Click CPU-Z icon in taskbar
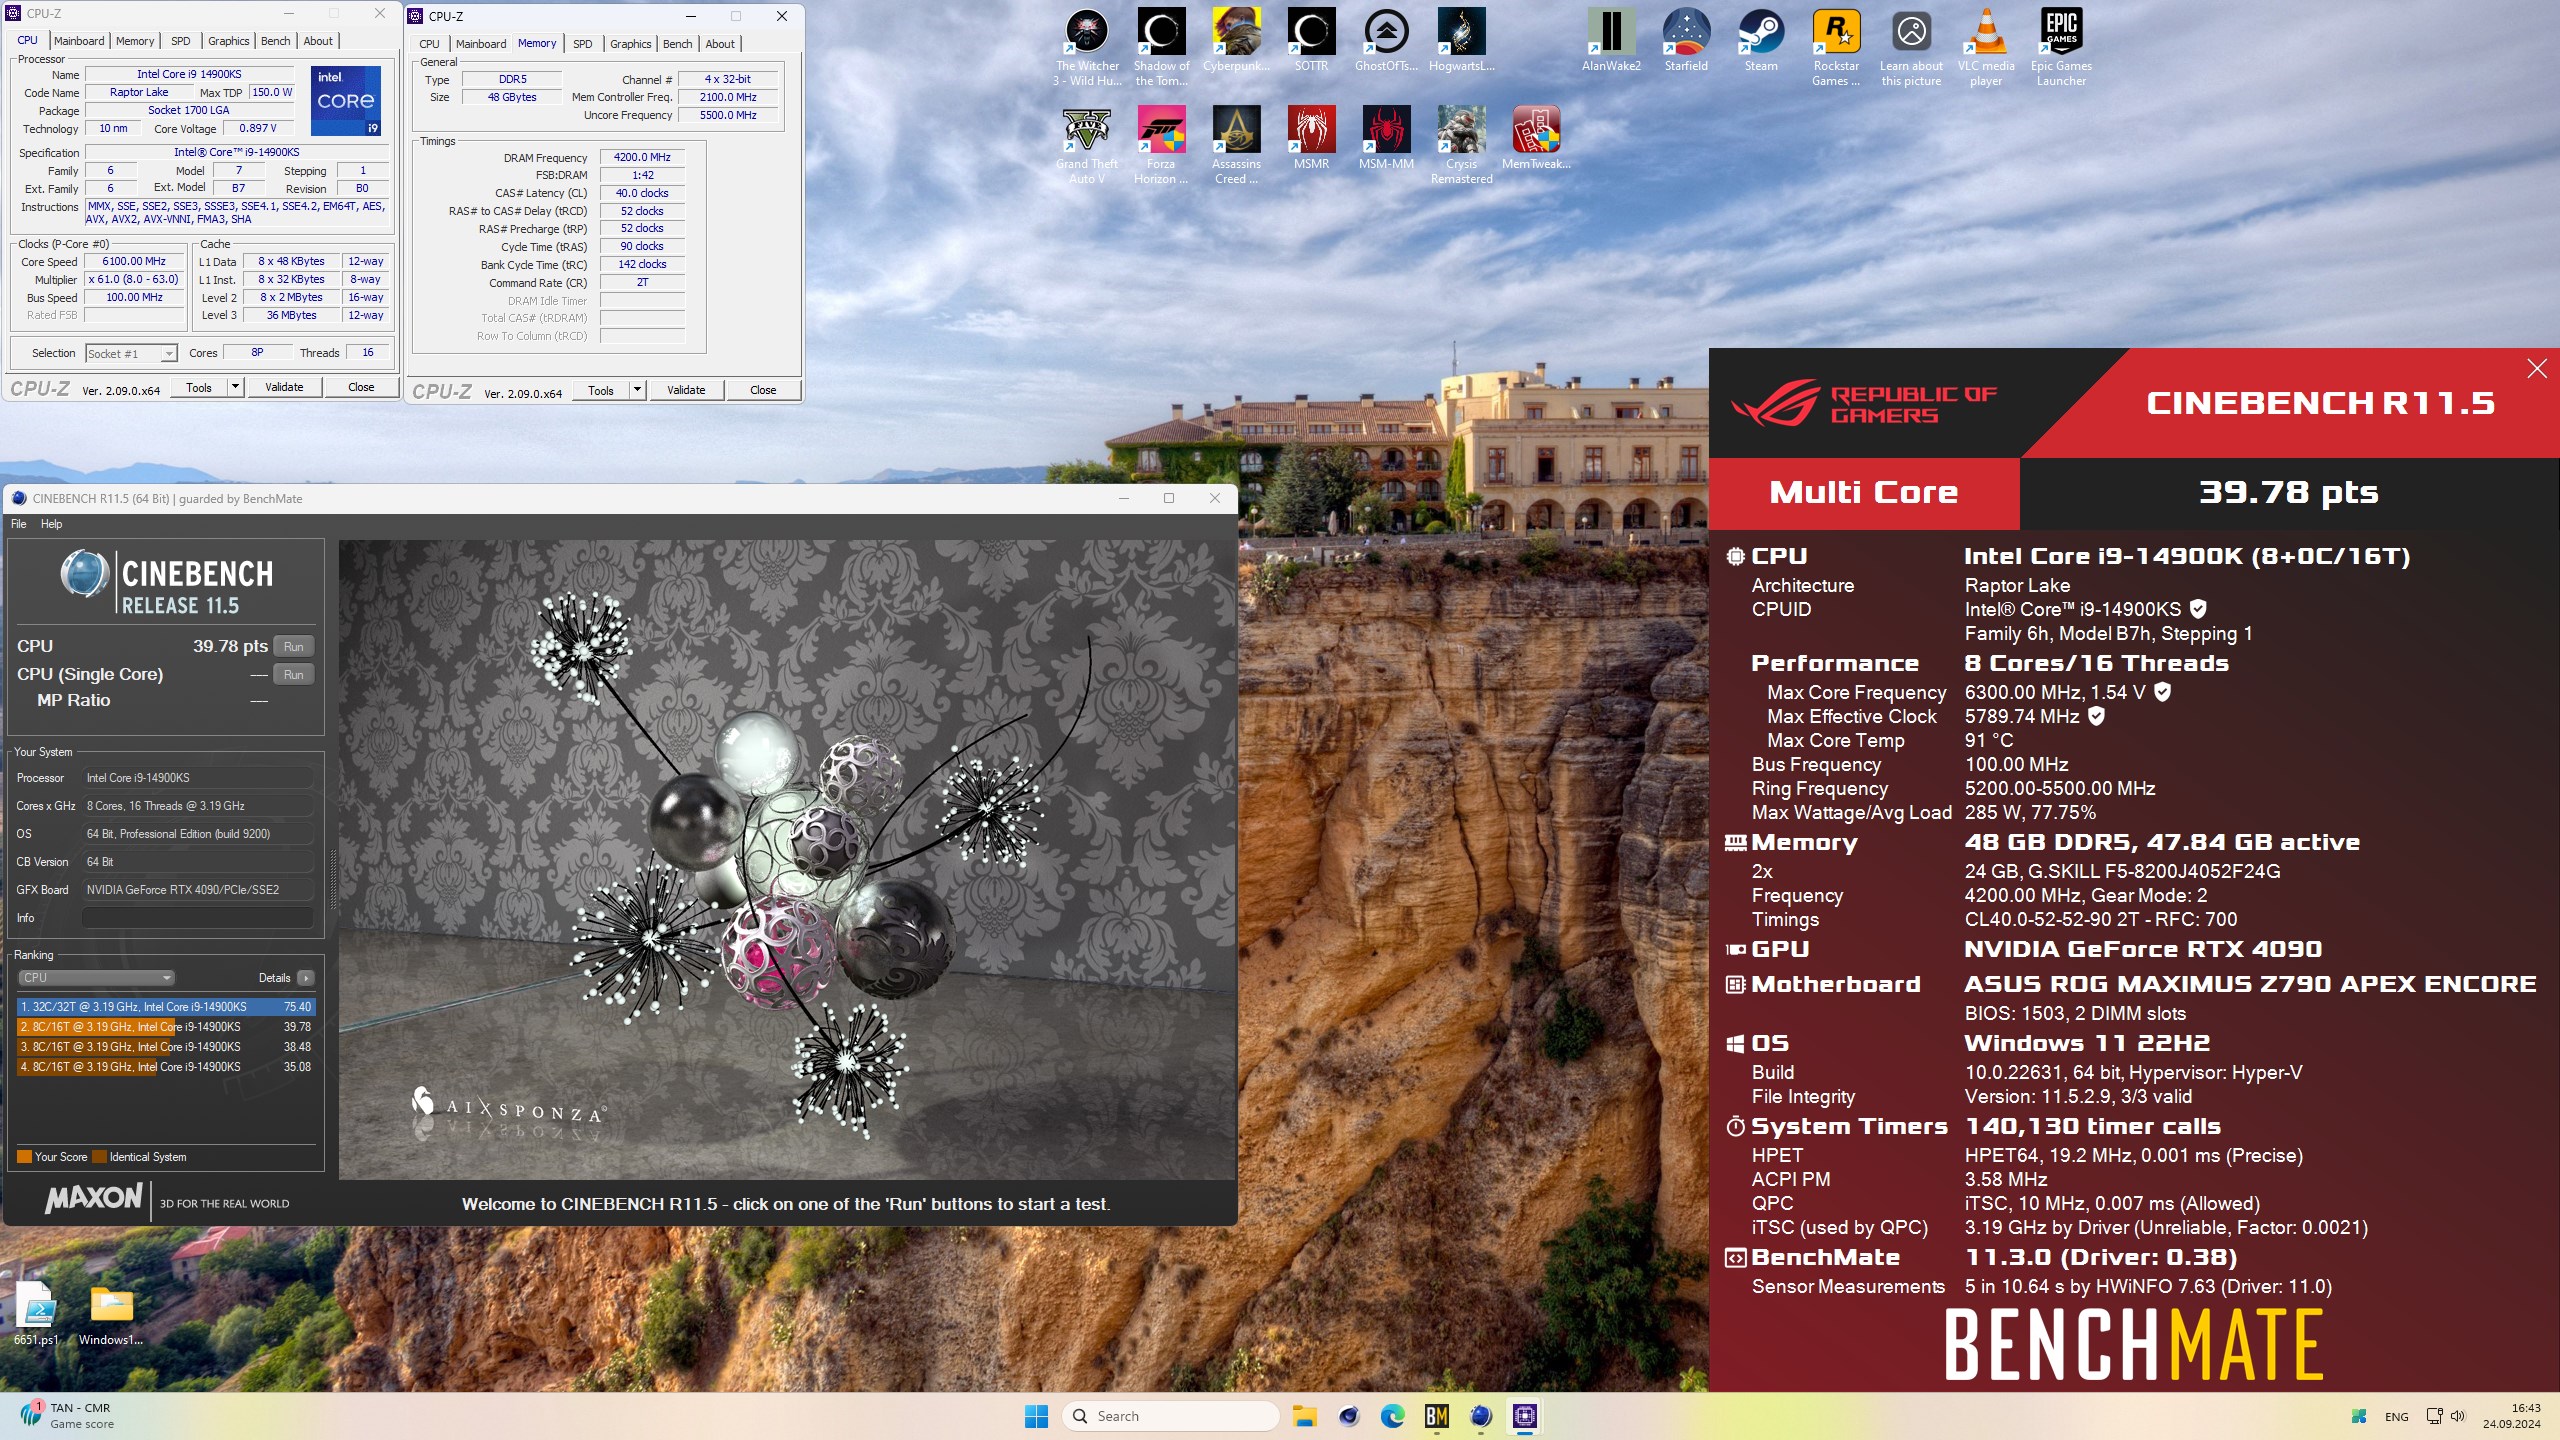Image resolution: width=2560 pixels, height=1440 pixels. [x=1524, y=1416]
